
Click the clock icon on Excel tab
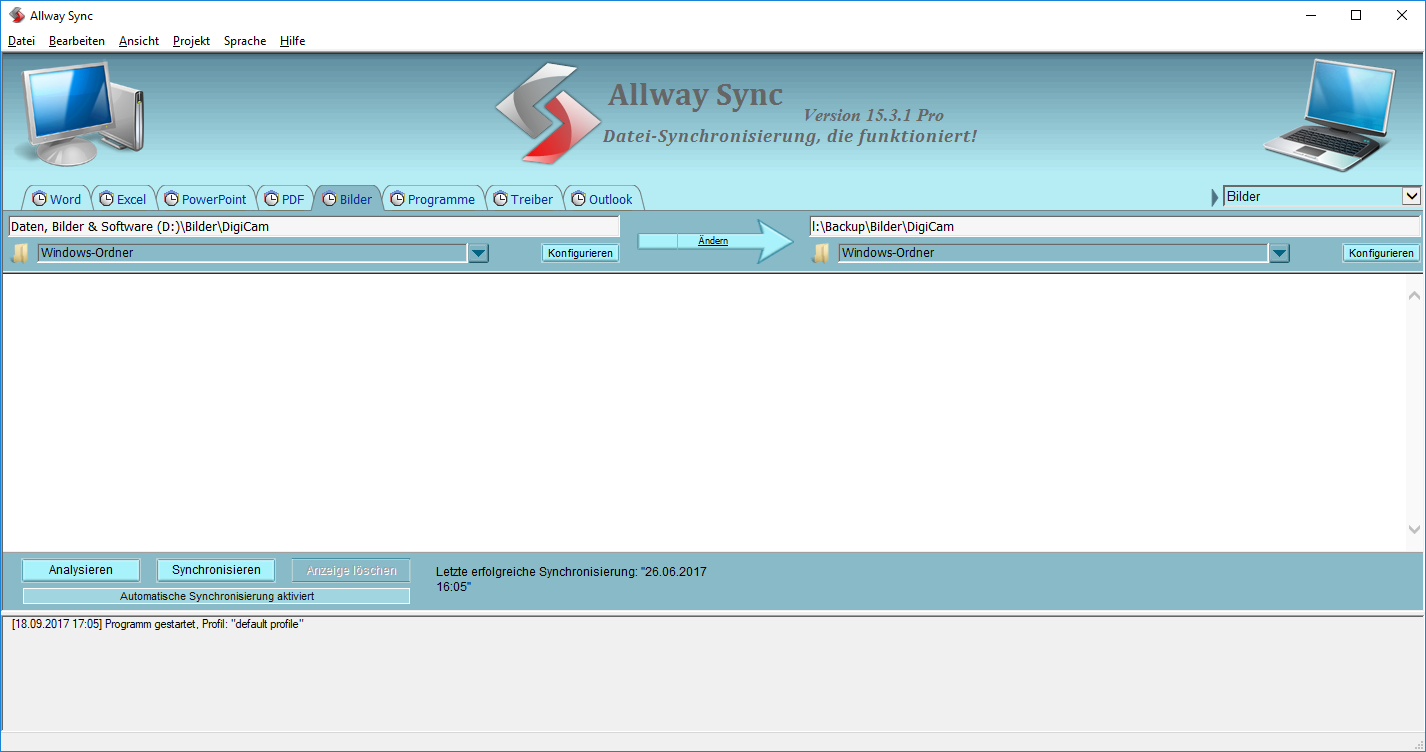pos(106,199)
